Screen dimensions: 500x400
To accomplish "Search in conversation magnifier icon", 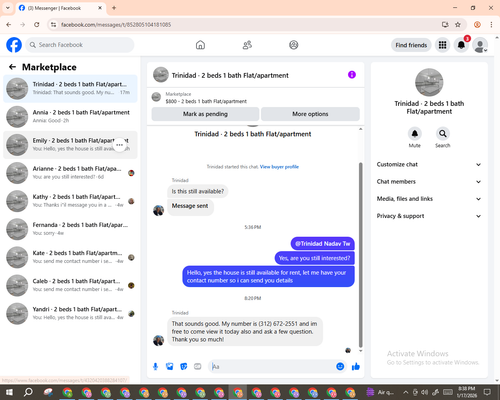I will pyautogui.click(x=443, y=134).
